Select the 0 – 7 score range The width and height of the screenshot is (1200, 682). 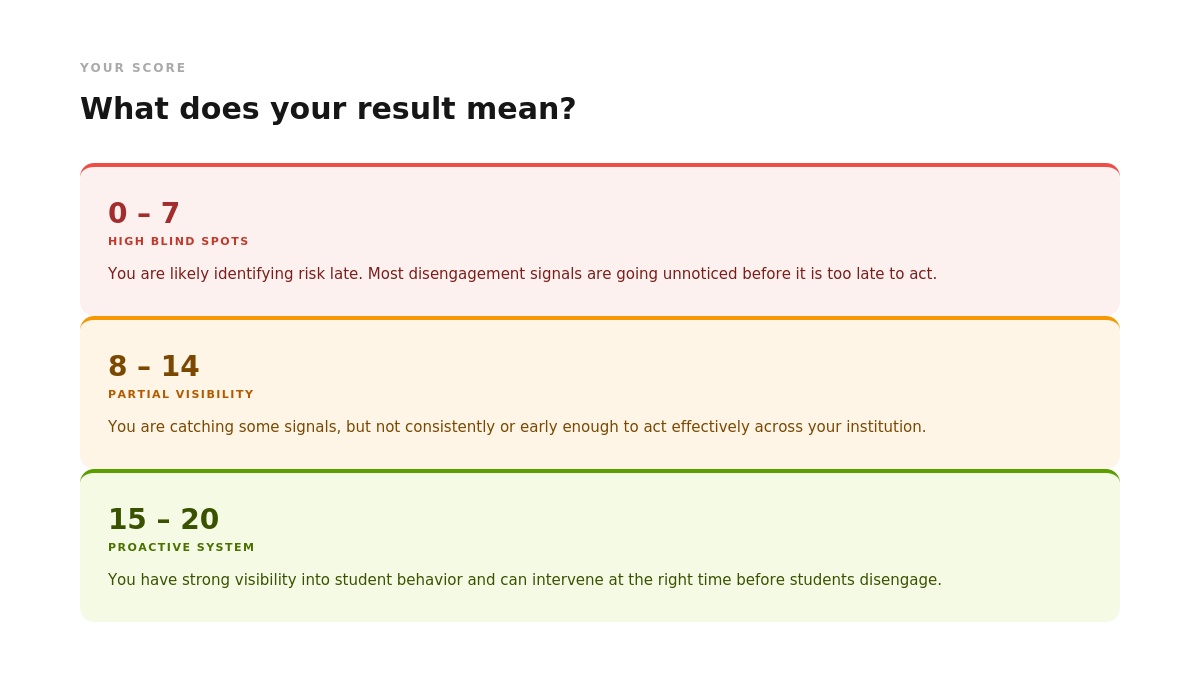[x=144, y=213]
